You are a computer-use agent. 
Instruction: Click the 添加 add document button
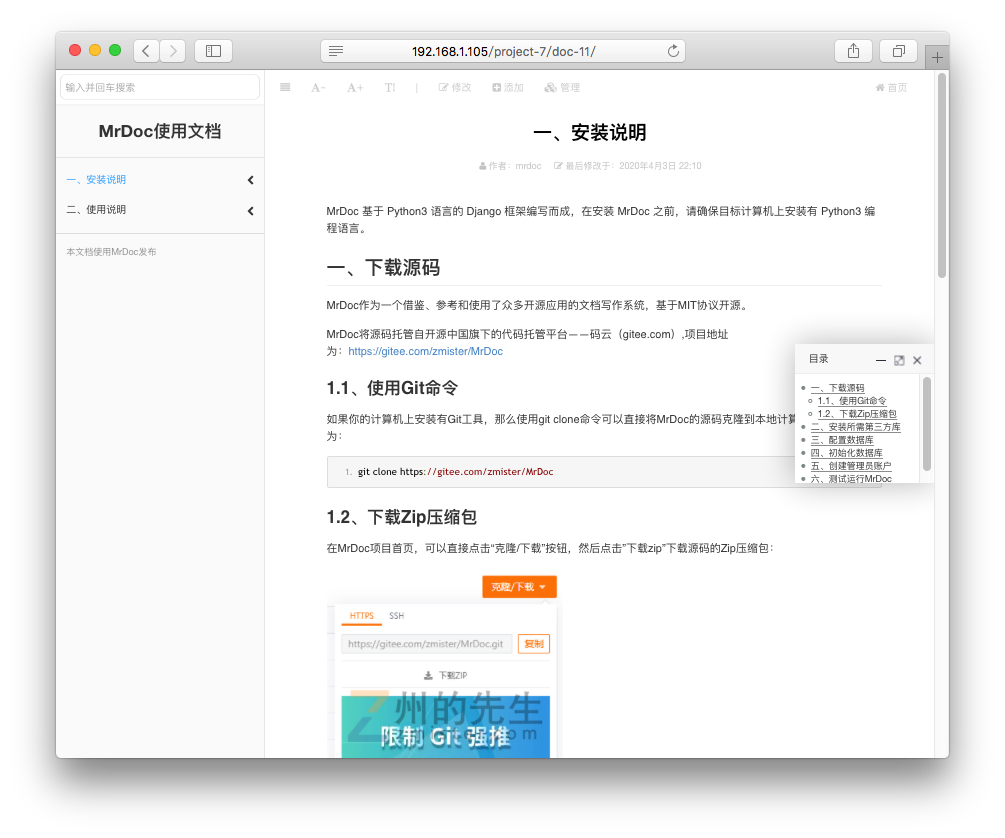[x=508, y=88]
